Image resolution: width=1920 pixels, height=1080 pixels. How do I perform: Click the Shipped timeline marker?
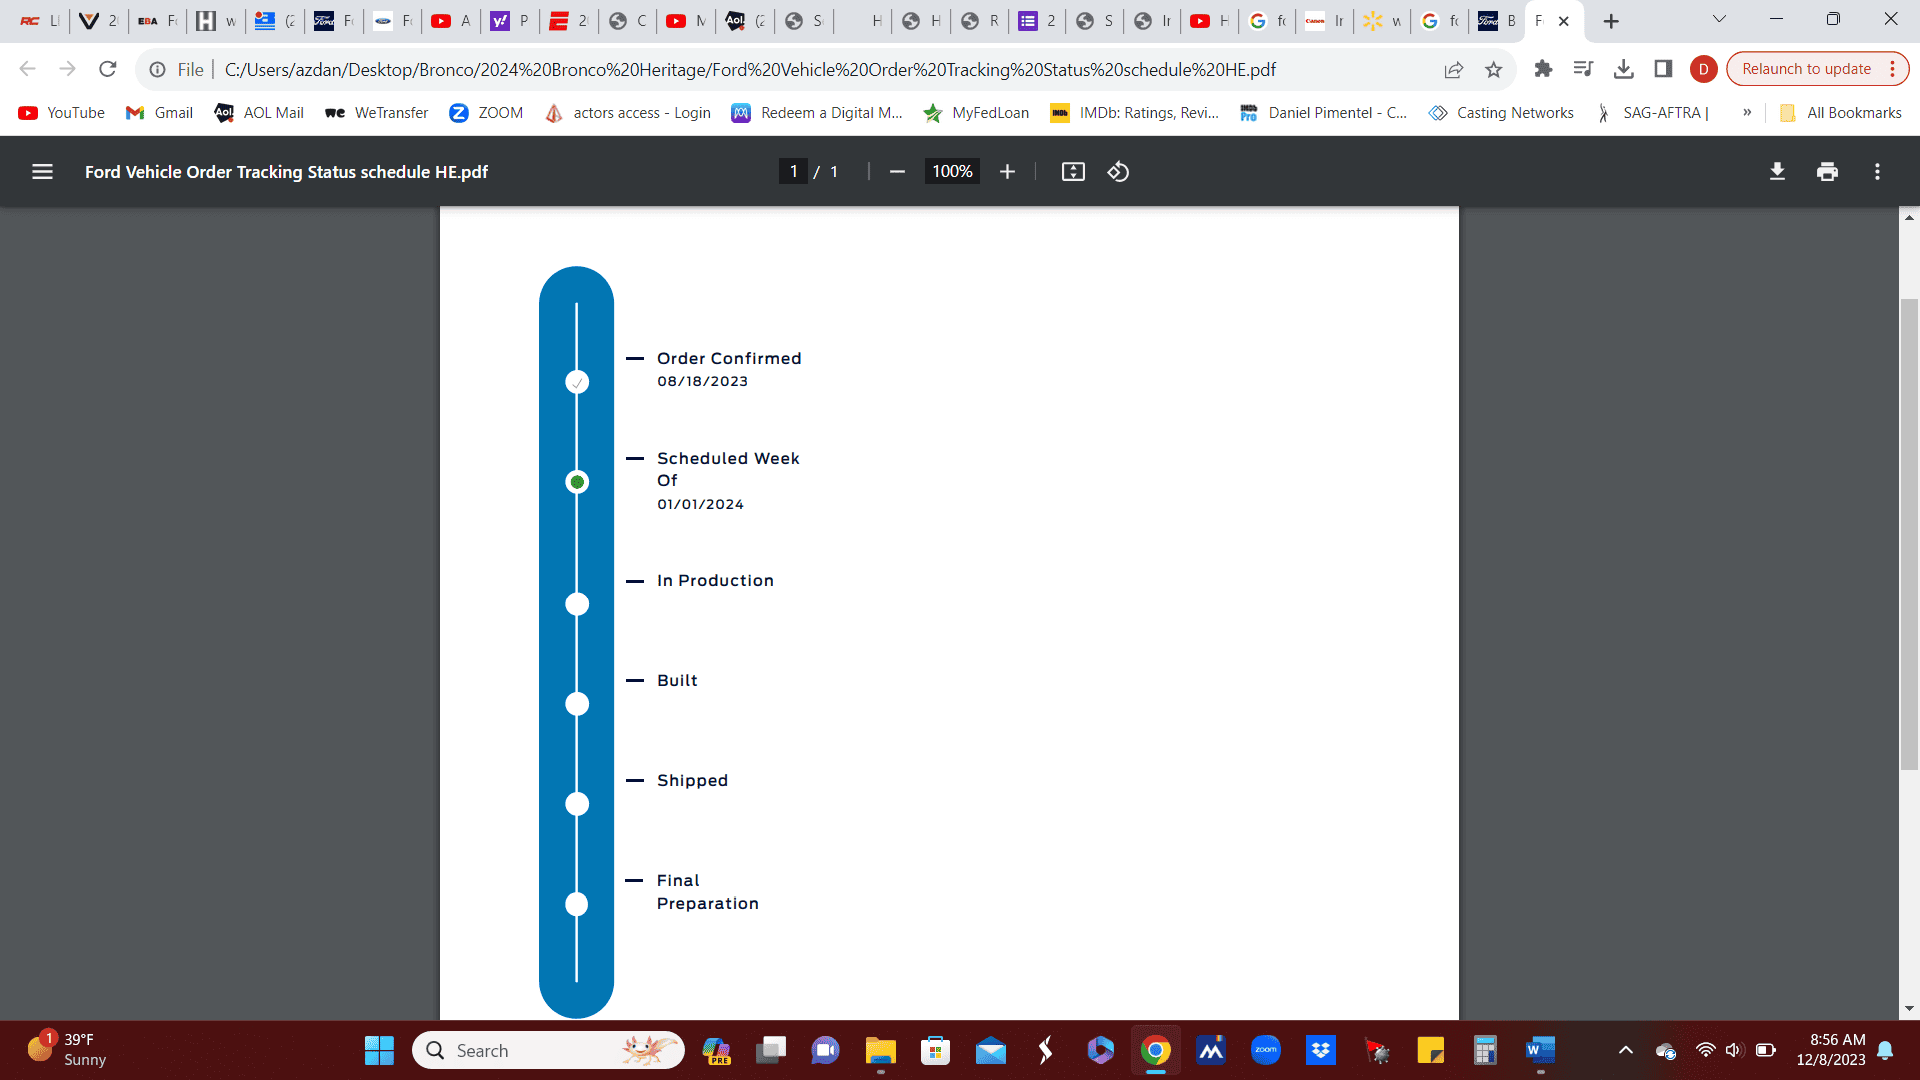pos(577,804)
